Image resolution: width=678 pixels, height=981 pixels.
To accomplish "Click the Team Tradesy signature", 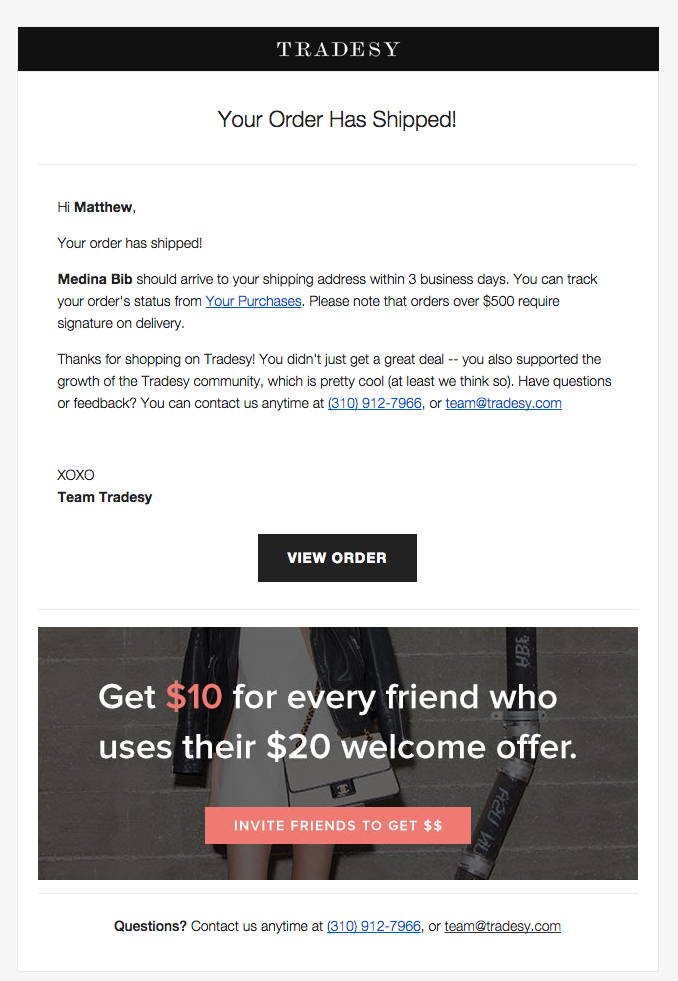I will pyautogui.click(x=104, y=497).
